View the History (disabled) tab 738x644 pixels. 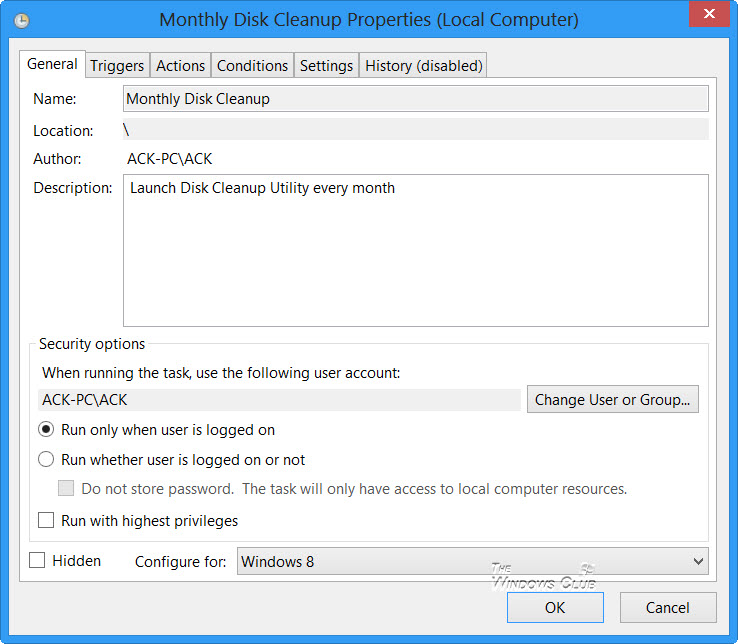tap(424, 66)
